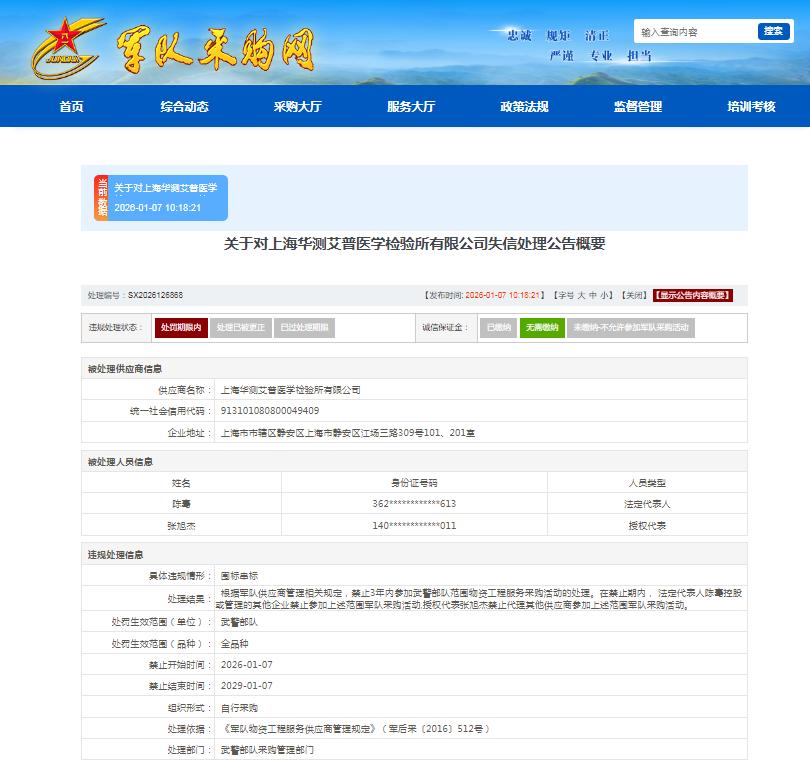Click the 军队采购网 star logo
The height and width of the screenshot is (768, 810).
tap(67, 48)
